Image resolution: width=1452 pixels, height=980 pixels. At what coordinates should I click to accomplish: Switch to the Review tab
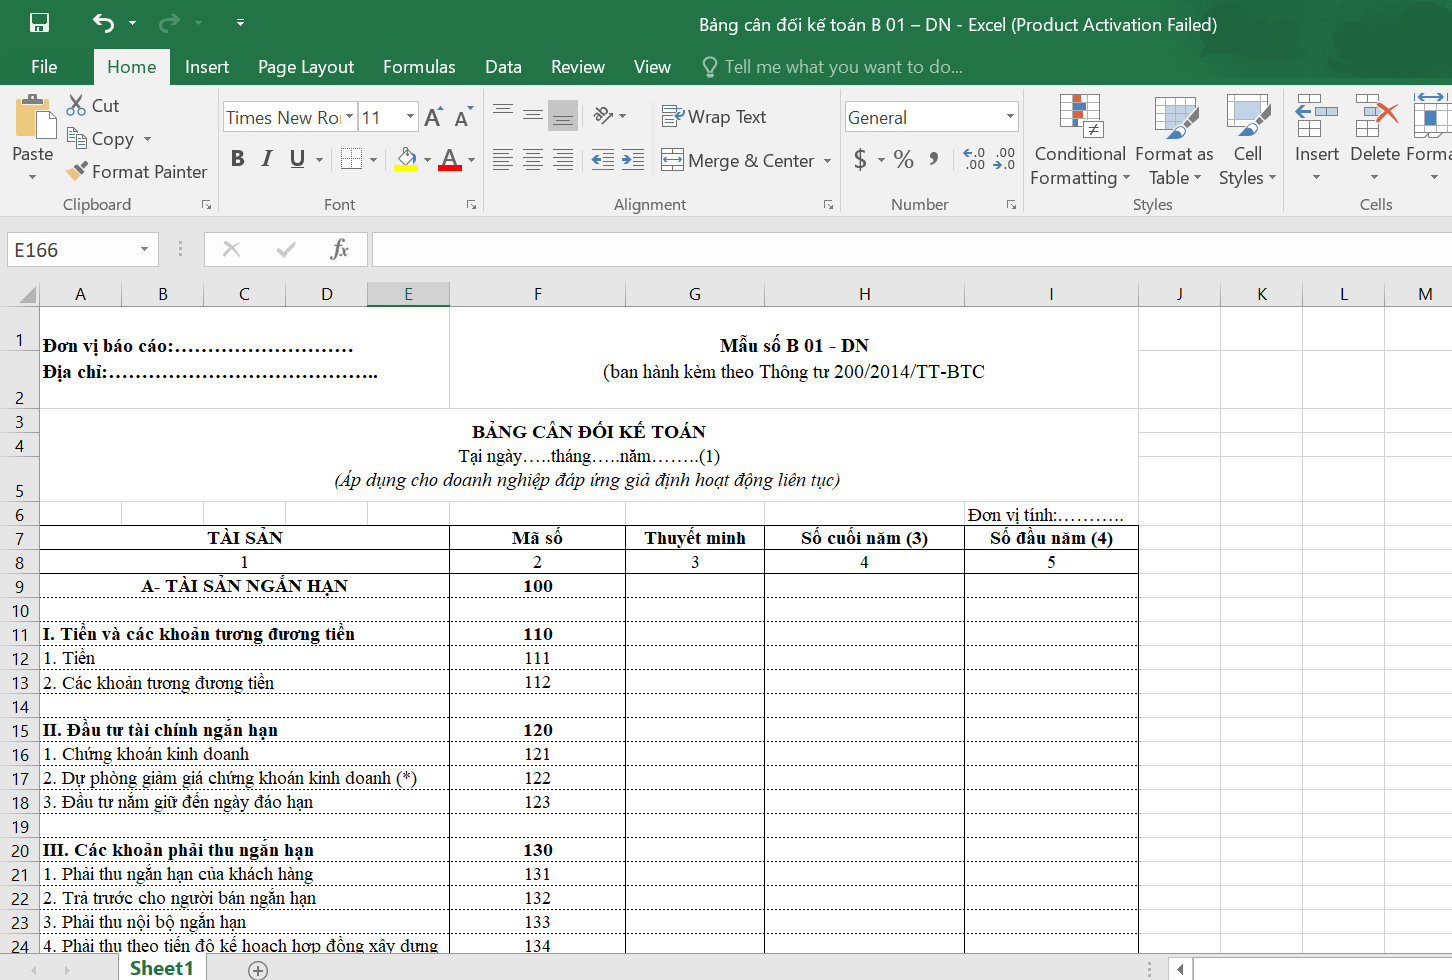[x=577, y=67]
